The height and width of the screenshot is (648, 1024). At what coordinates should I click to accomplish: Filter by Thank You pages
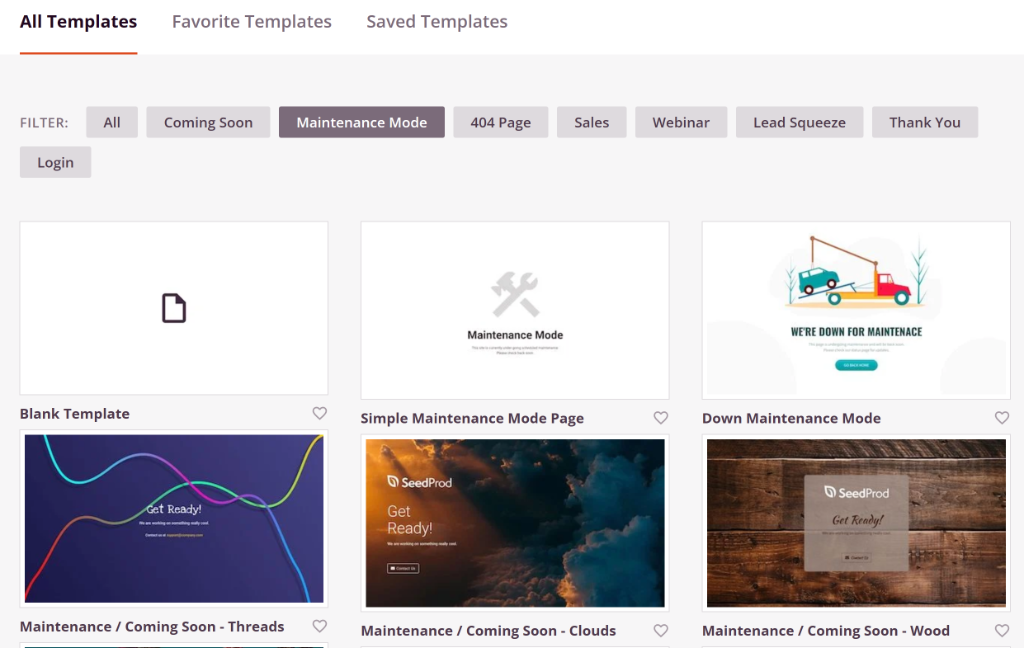[x=925, y=122]
